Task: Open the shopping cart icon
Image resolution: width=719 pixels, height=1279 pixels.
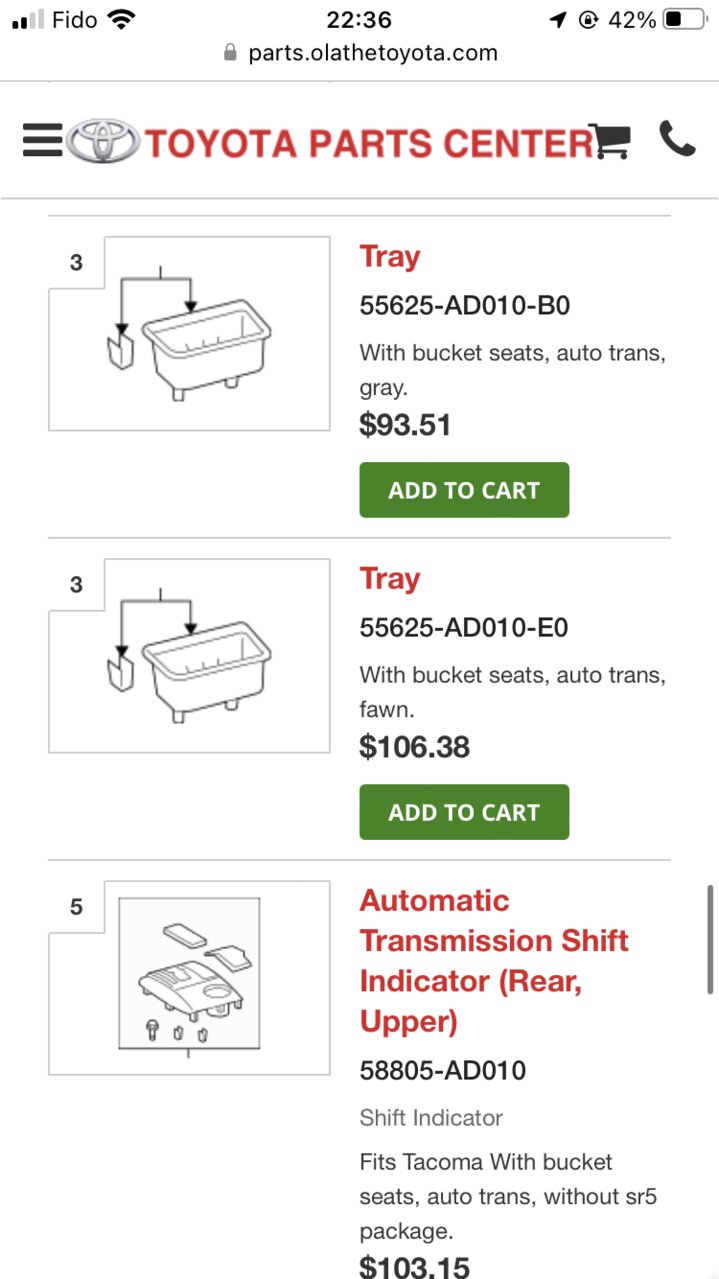Action: coord(609,141)
